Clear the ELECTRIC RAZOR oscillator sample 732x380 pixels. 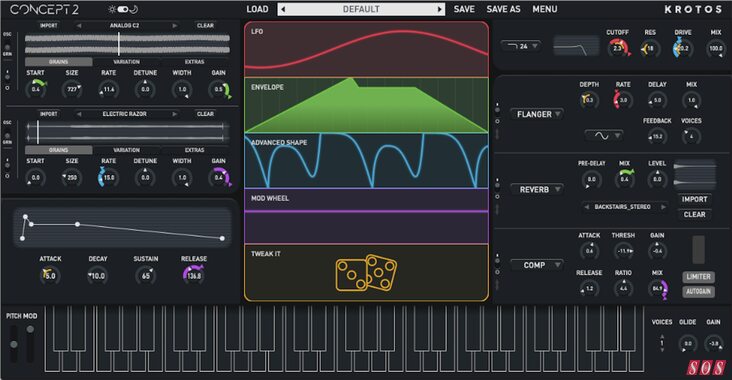(x=205, y=114)
